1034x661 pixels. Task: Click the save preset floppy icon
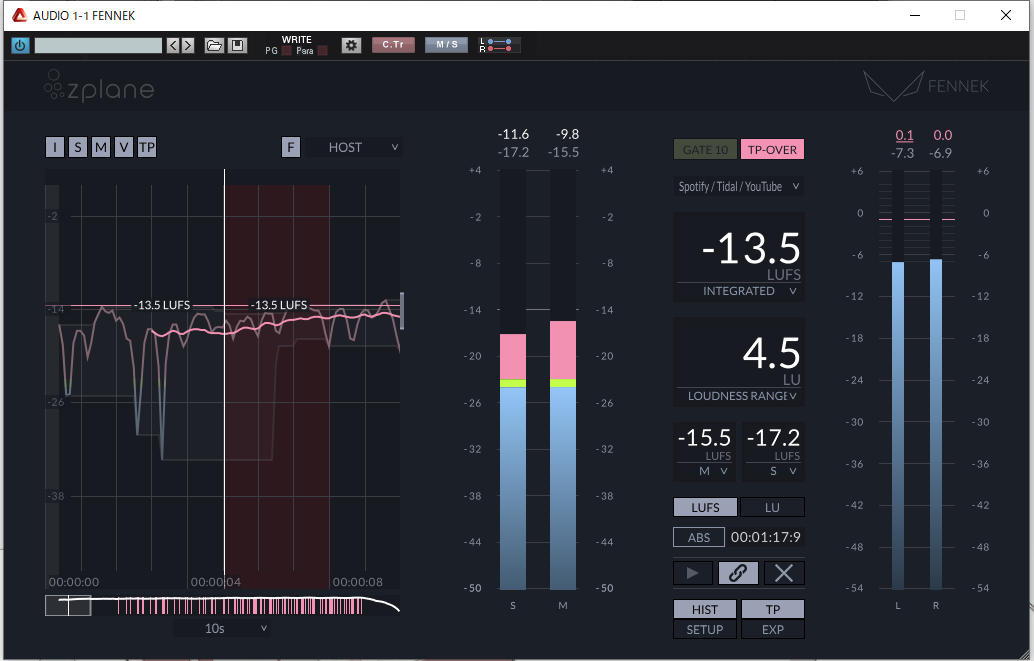pyautogui.click(x=237, y=45)
